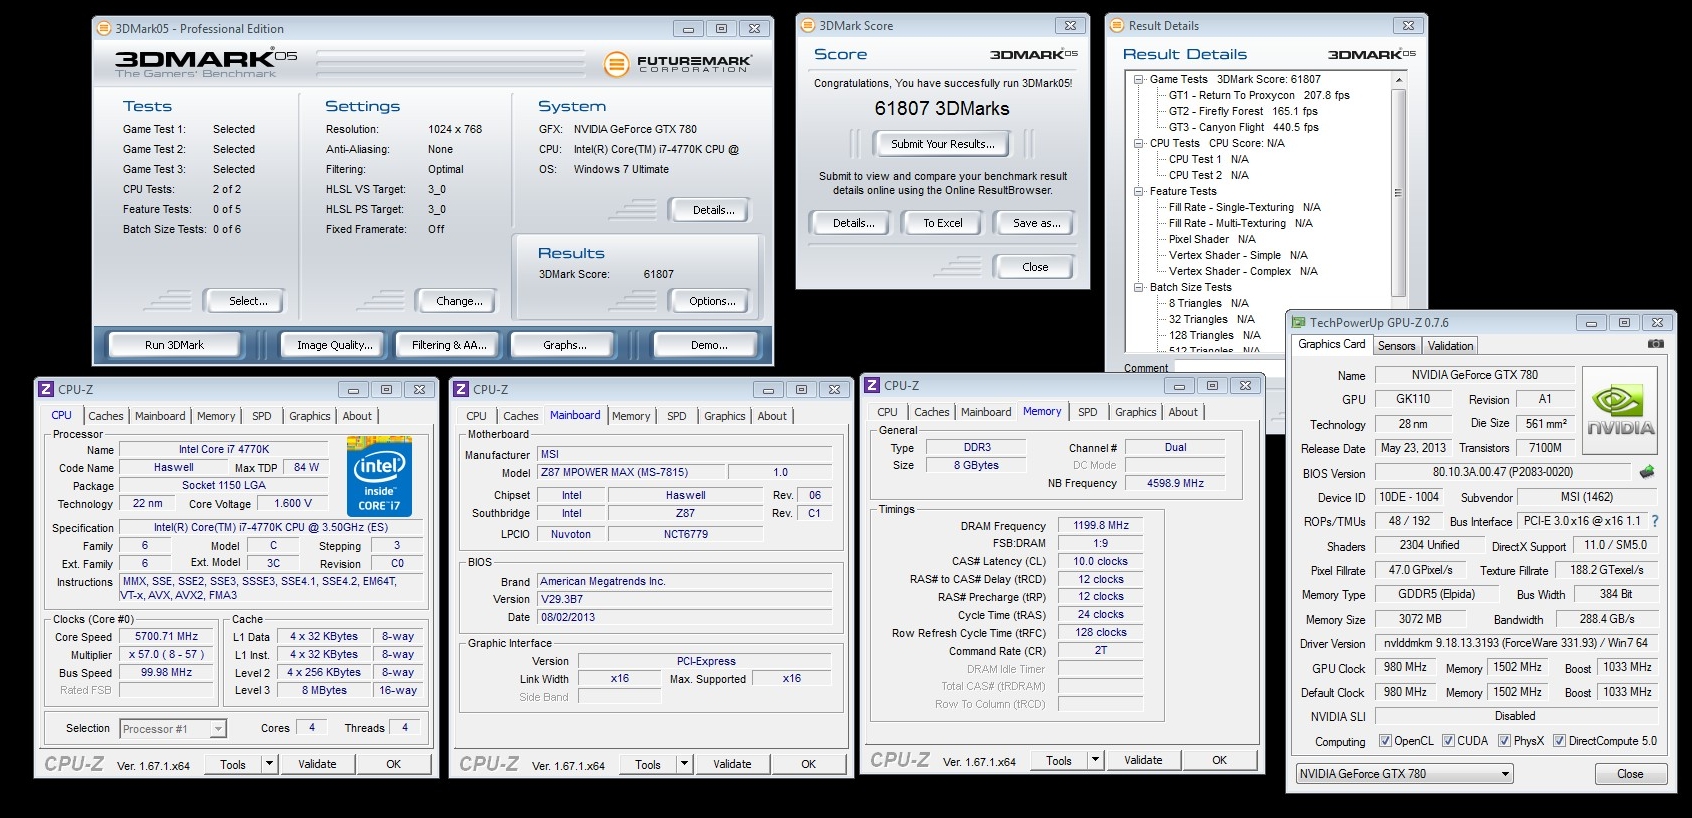Click Options... in the Results section
This screenshot has width=1692, height=818.
[712, 301]
